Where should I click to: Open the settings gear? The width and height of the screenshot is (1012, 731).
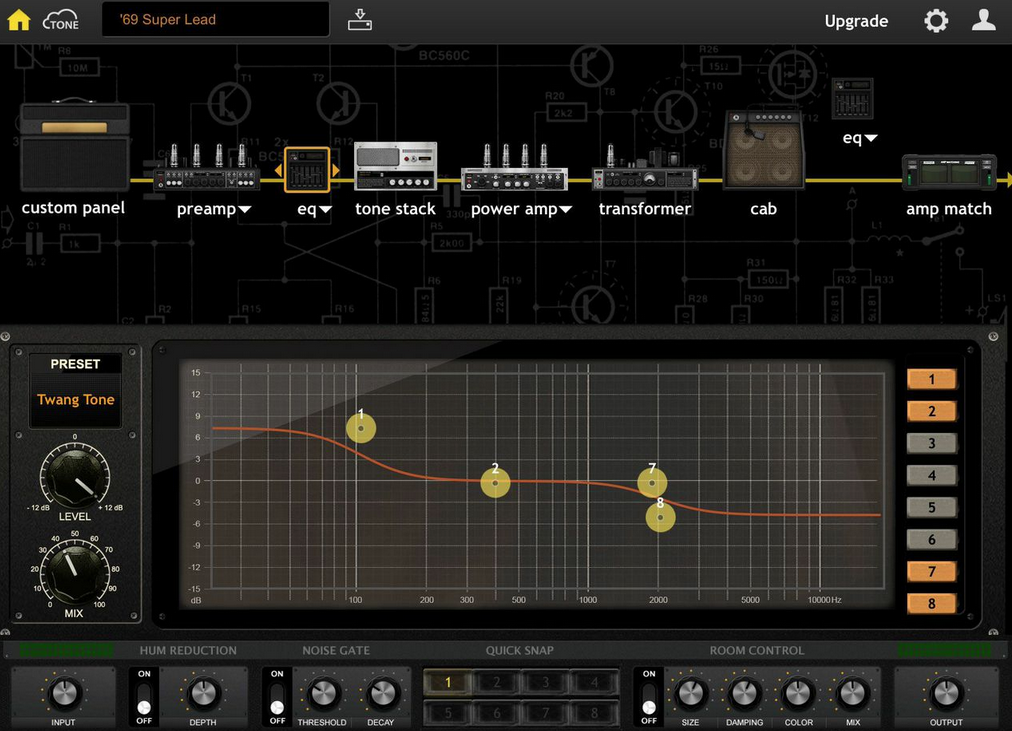tap(936, 21)
